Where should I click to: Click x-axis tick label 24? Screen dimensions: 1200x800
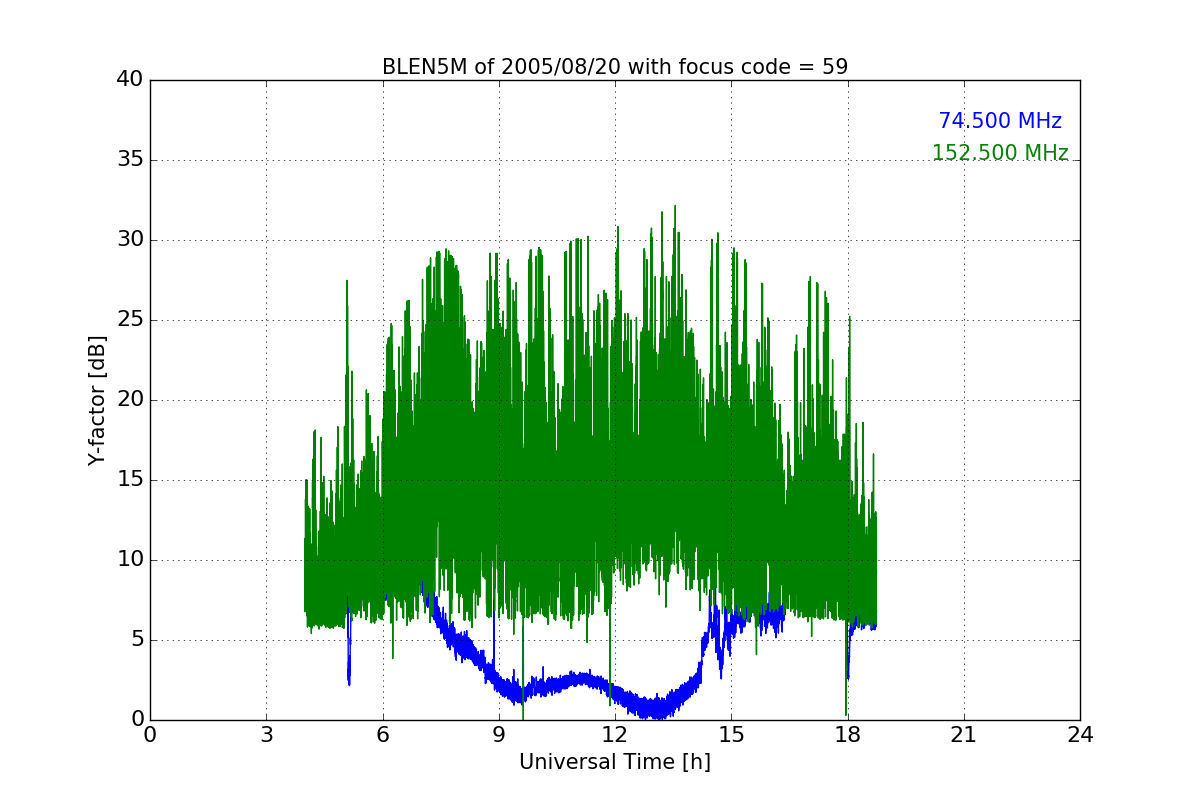tap(1080, 734)
